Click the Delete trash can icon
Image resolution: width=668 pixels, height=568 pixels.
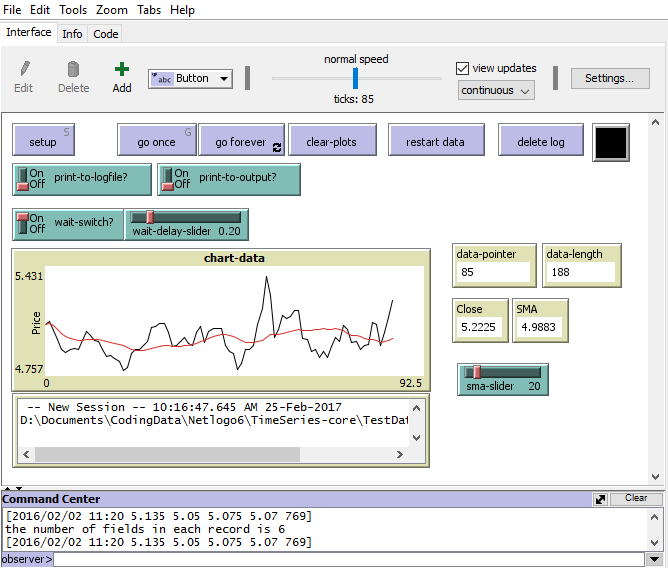tap(73, 70)
